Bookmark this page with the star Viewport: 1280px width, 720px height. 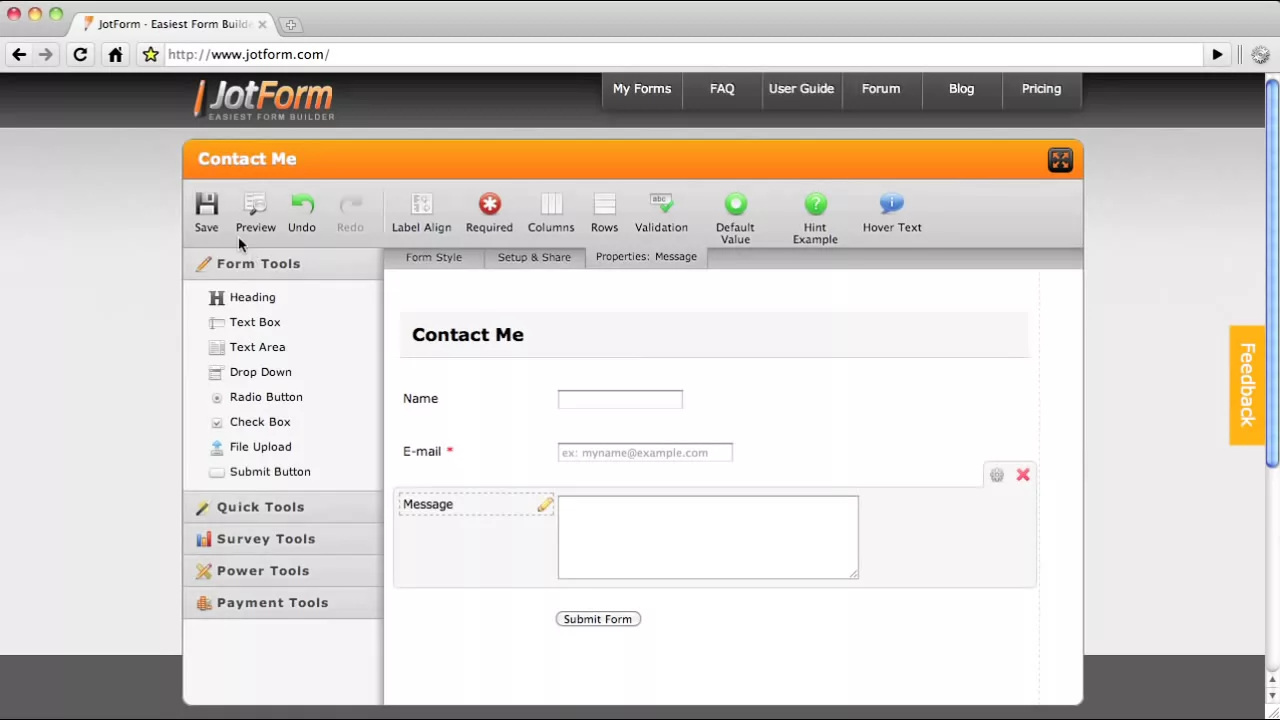pos(151,55)
